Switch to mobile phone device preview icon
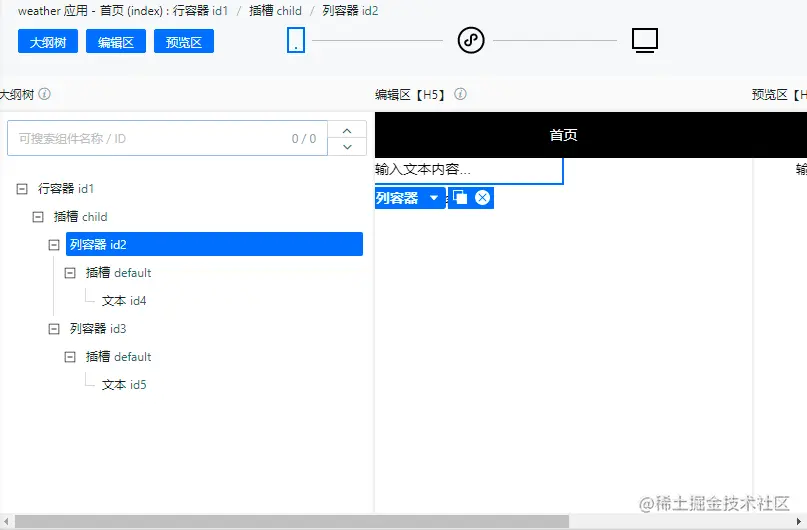 [296, 40]
